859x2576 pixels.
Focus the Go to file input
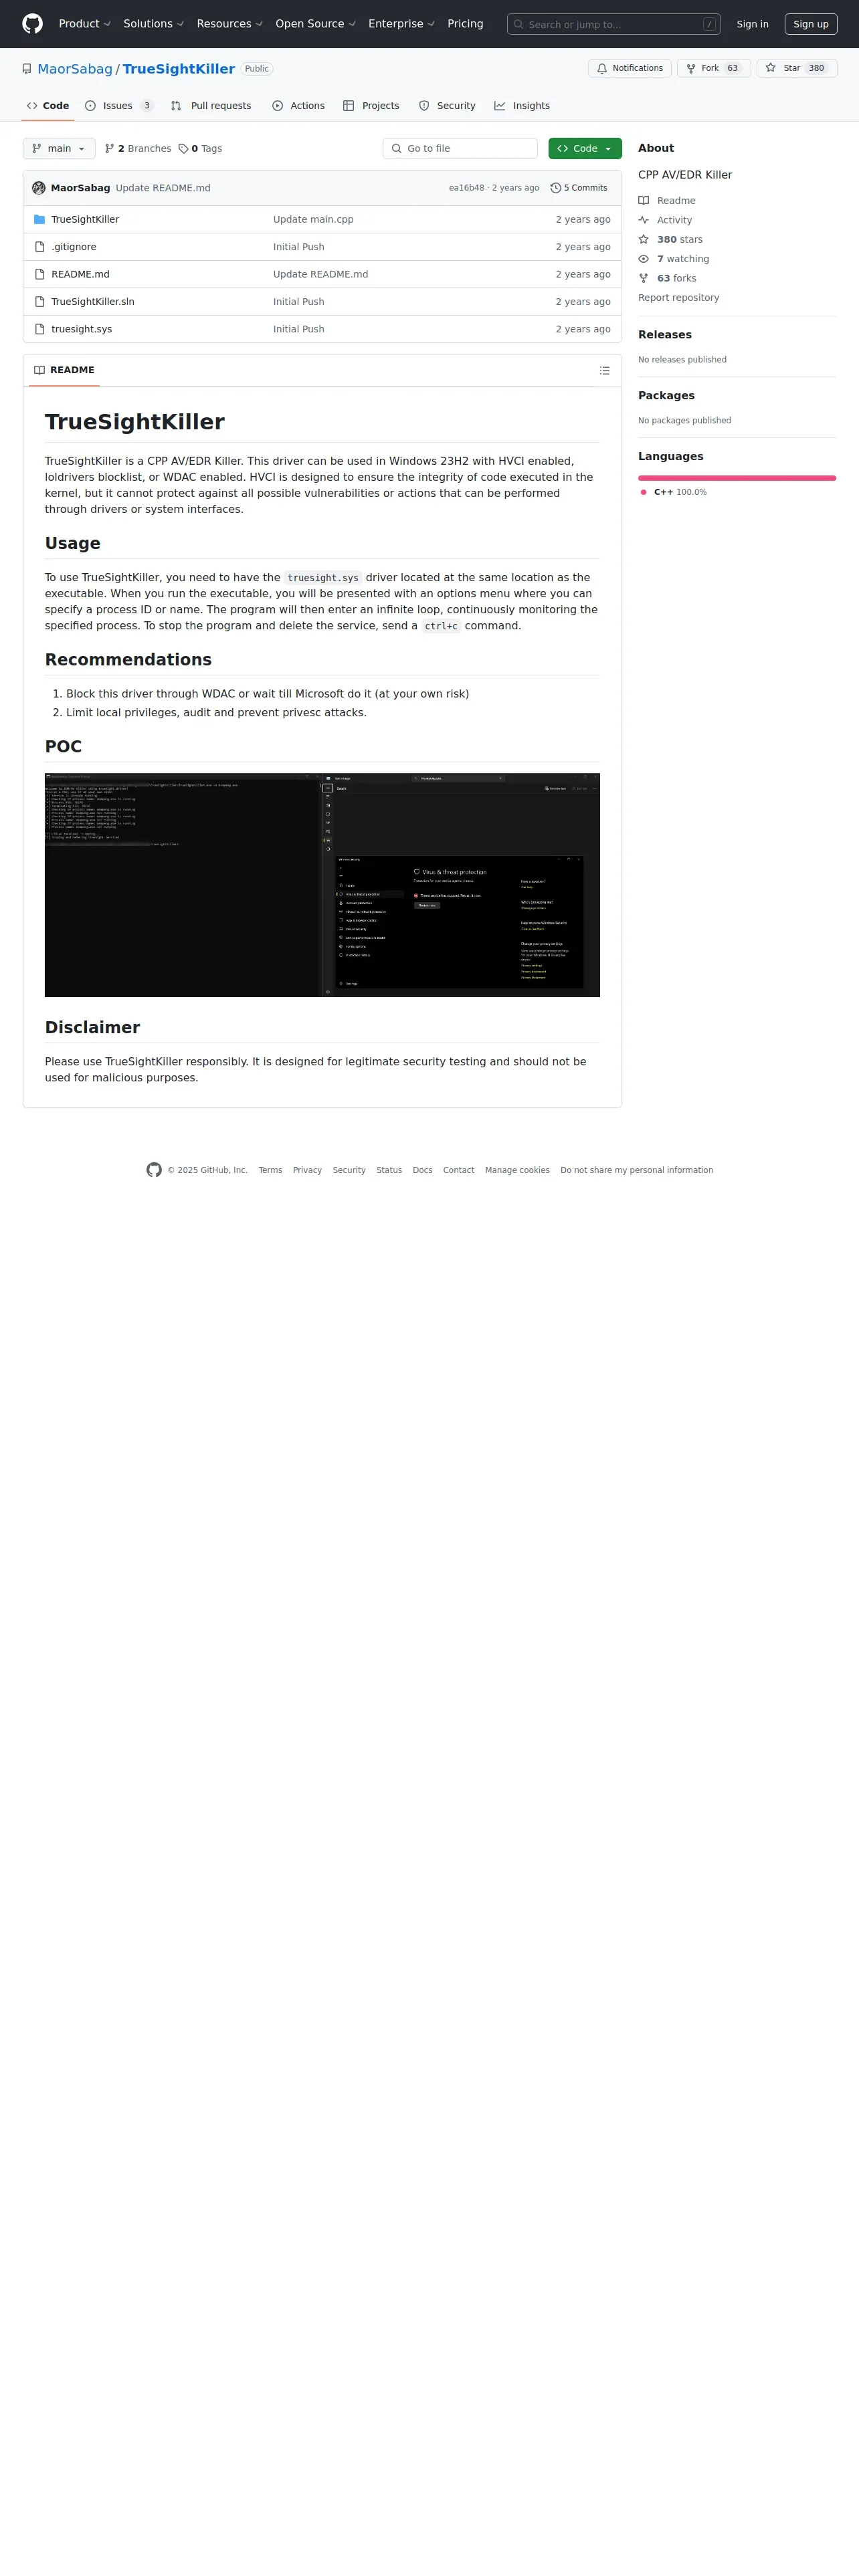460,148
